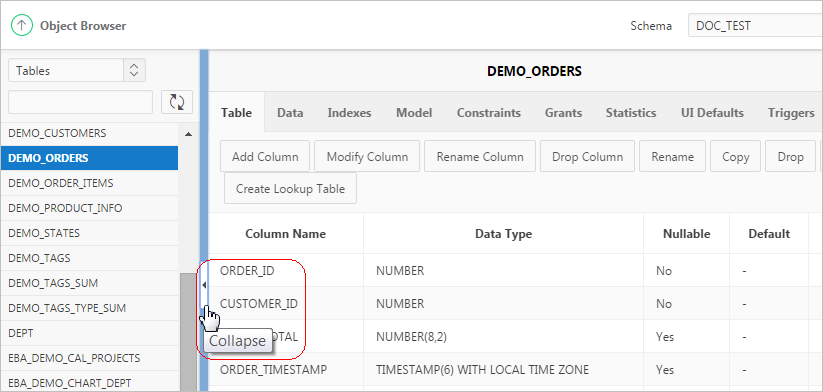
Task: Click the object search input field
Action: [80, 102]
